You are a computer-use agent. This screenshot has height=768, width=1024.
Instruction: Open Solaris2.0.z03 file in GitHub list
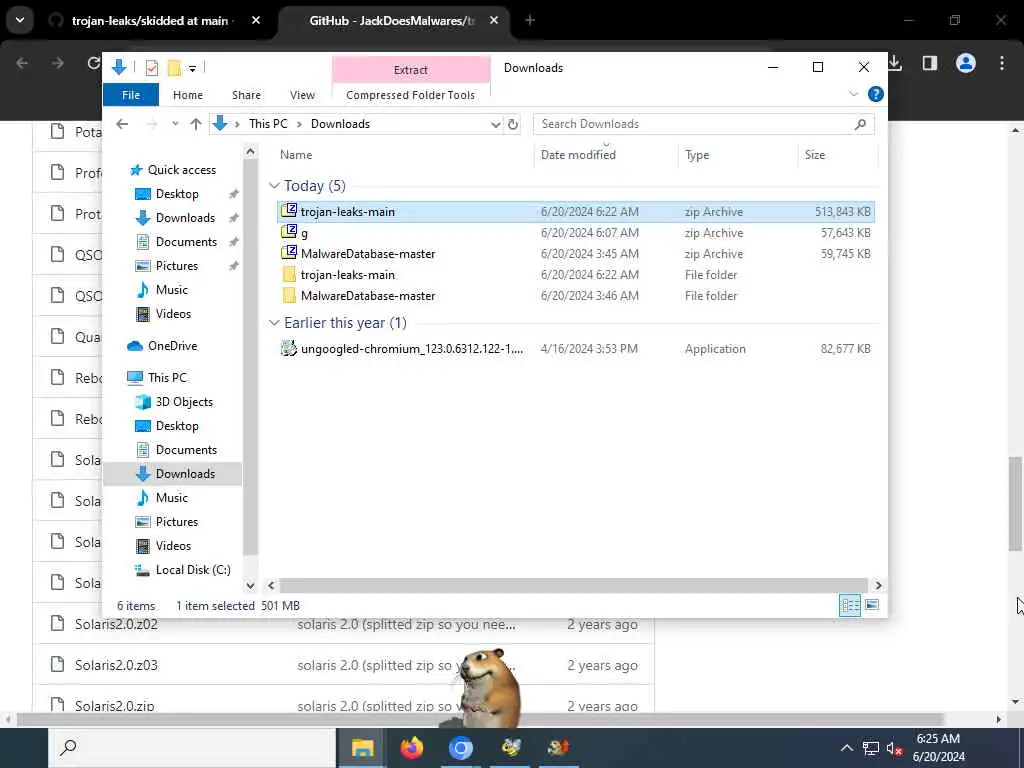[x=116, y=665]
